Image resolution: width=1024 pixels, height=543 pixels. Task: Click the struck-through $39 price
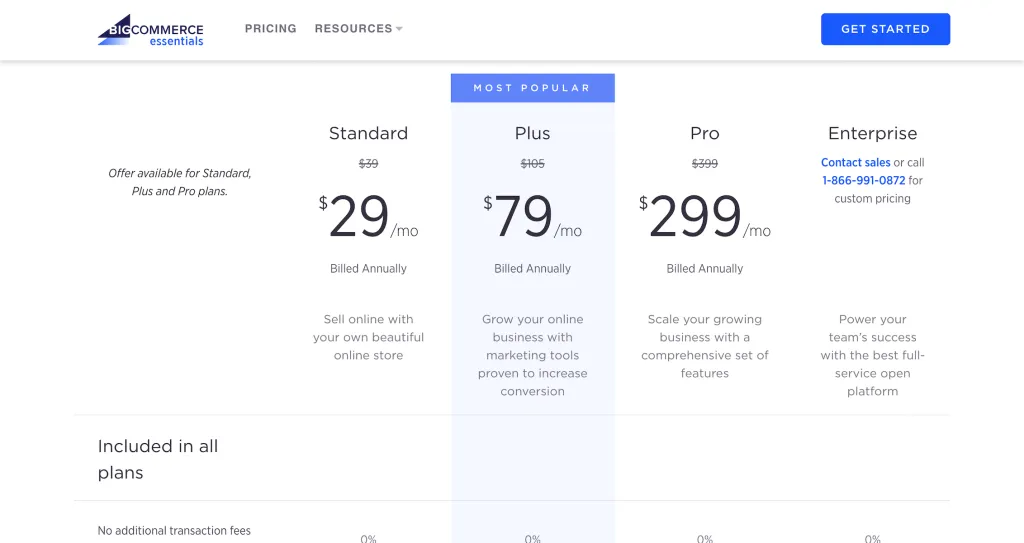click(368, 163)
